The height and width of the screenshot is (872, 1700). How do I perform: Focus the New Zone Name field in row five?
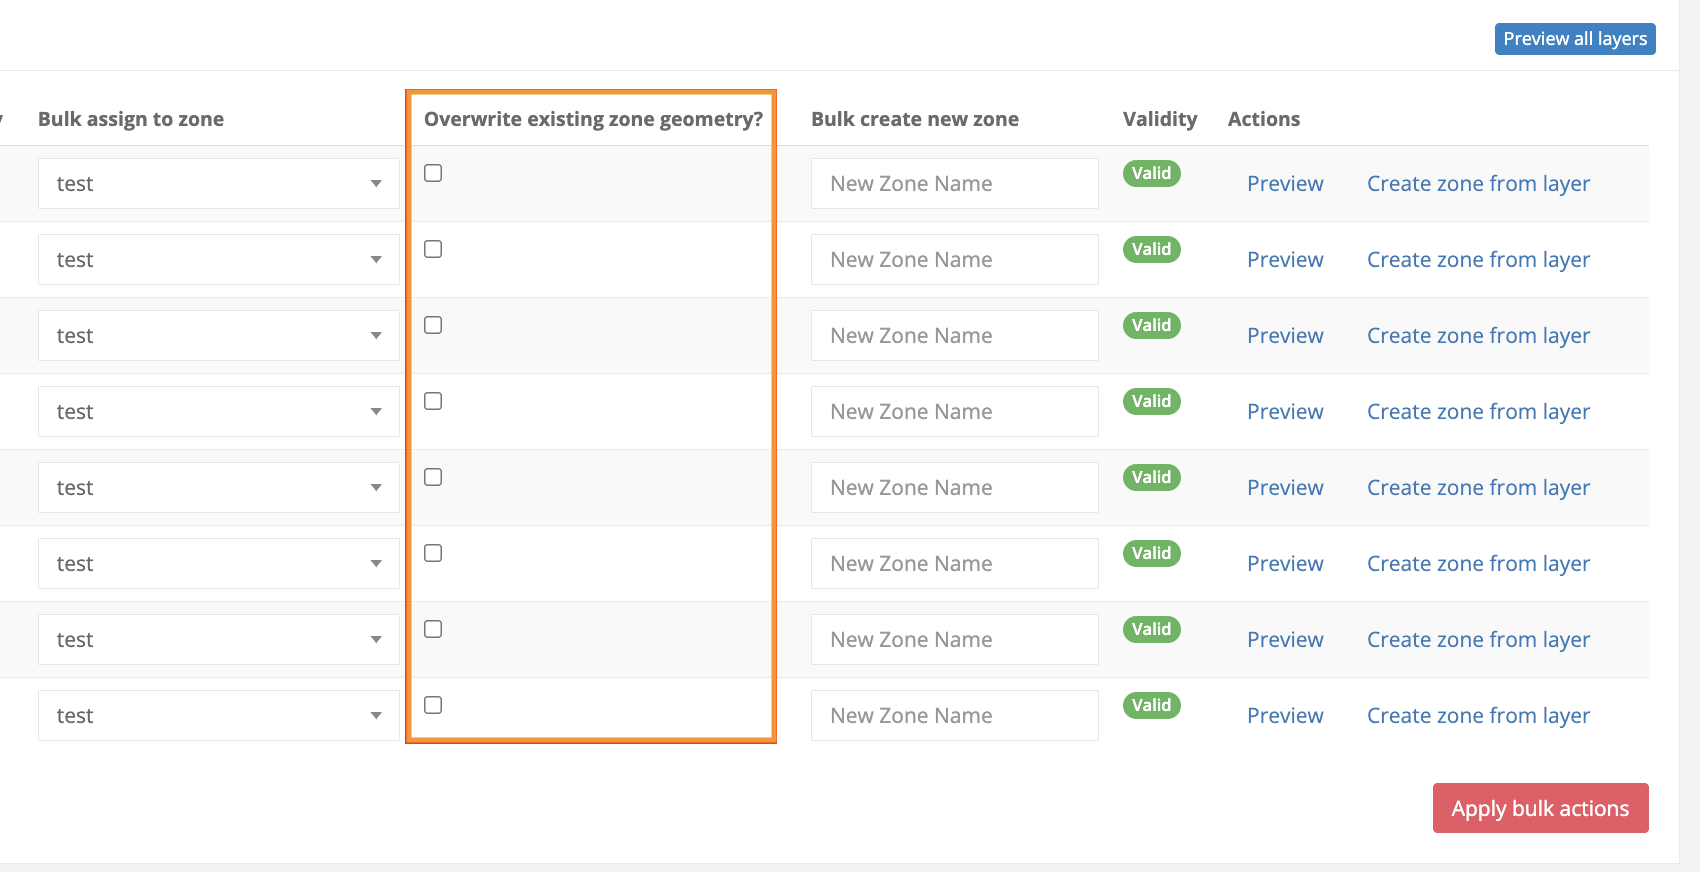click(x=954, y=488)
